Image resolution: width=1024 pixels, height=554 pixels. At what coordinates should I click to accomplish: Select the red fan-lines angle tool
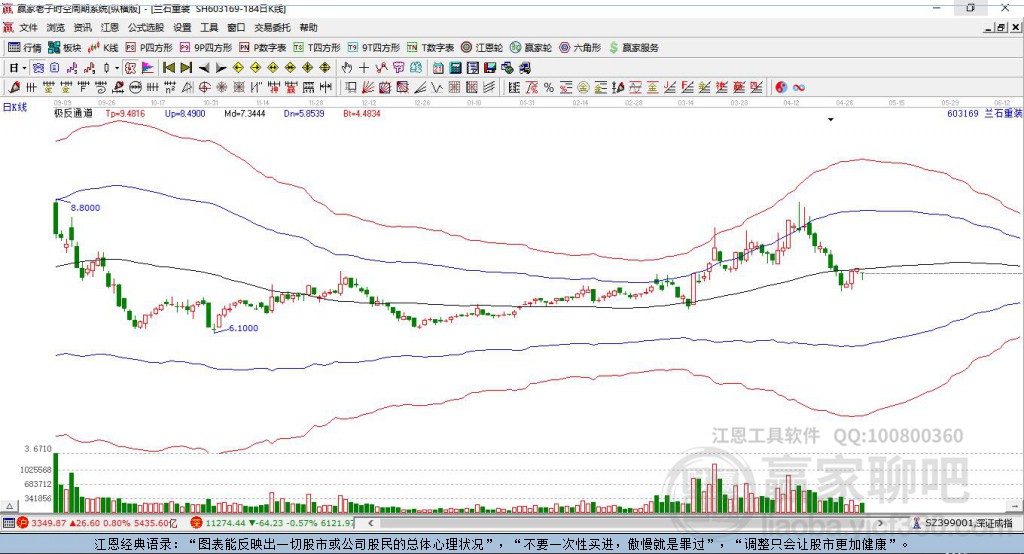pos(368,88)
